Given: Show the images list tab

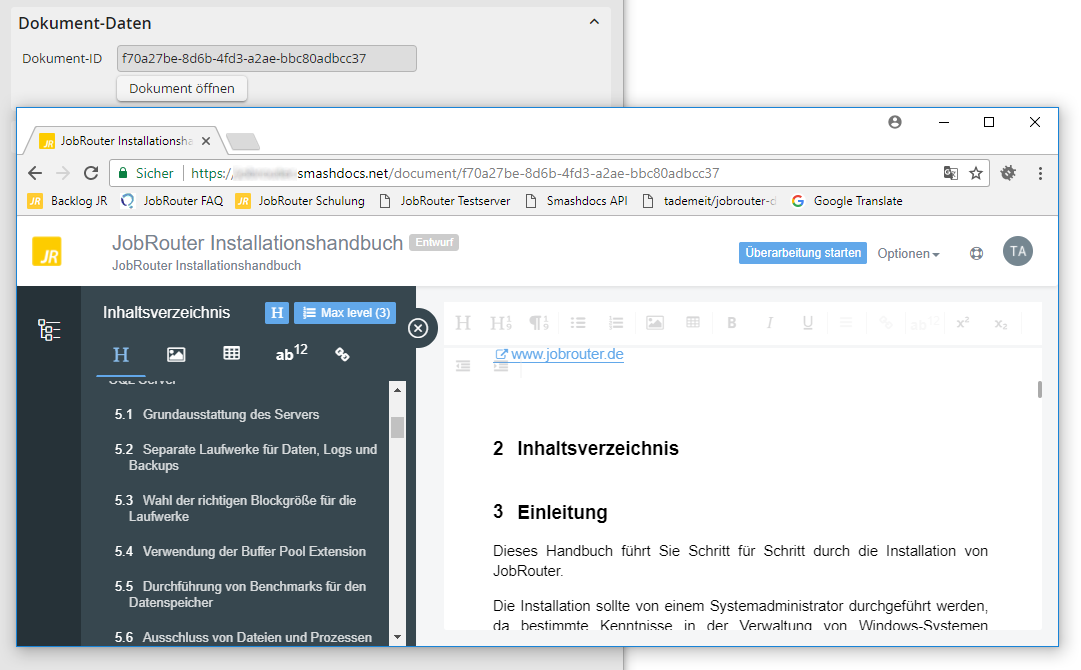Looking at the screenshot, I should 176,354.
